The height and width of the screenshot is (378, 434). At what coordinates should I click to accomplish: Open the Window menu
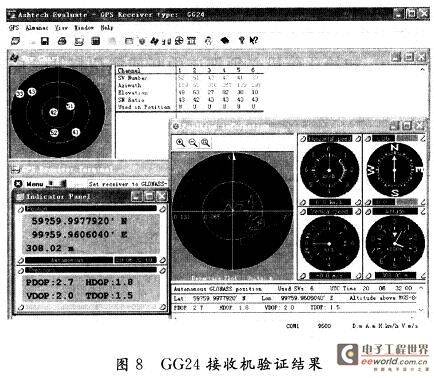84,28
